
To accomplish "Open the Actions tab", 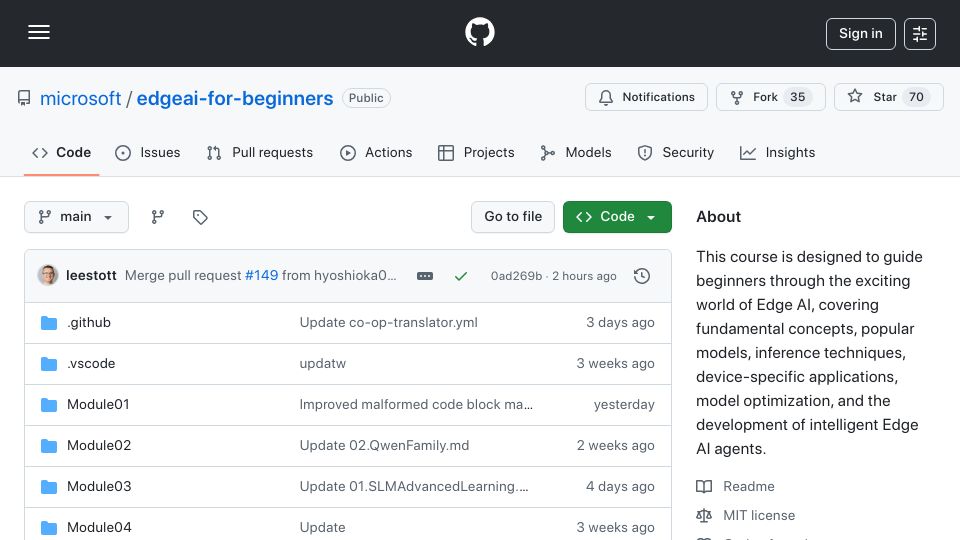I will 376,152.
